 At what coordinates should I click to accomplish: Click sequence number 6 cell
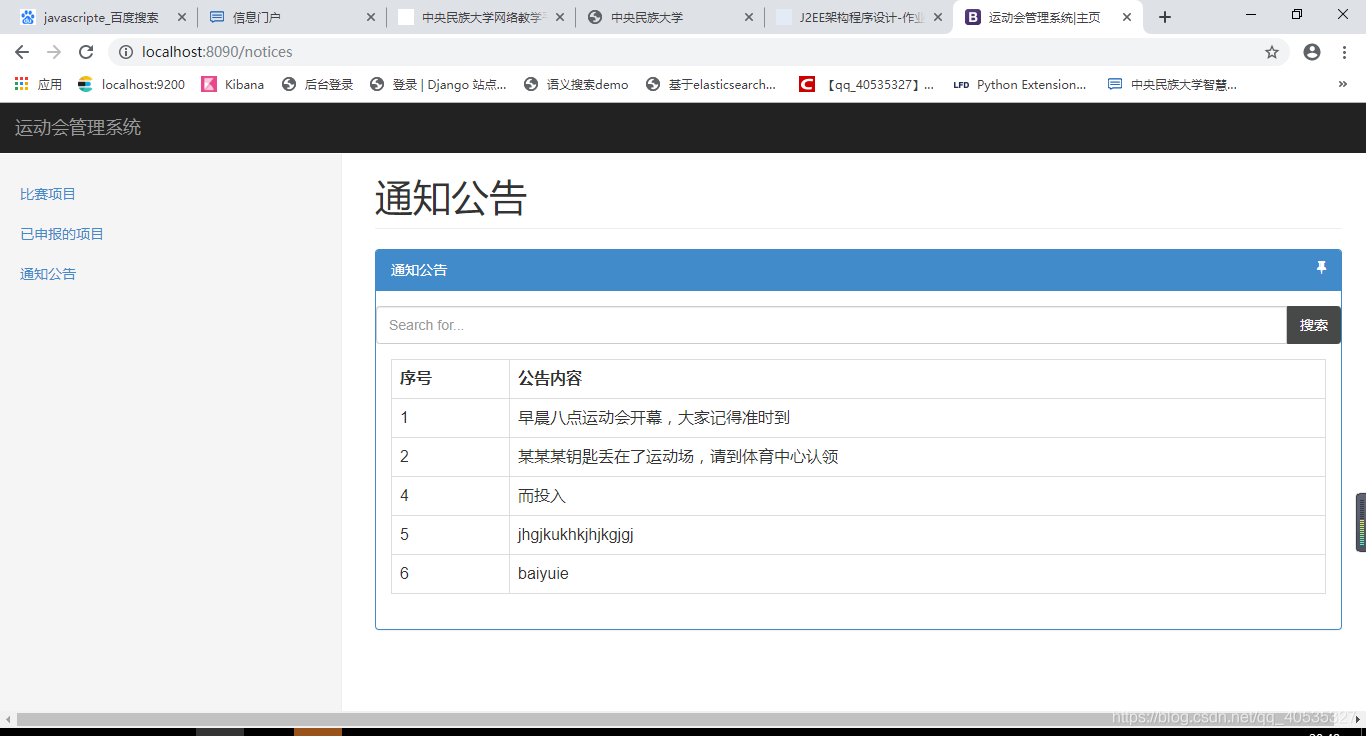pos(450,574)
